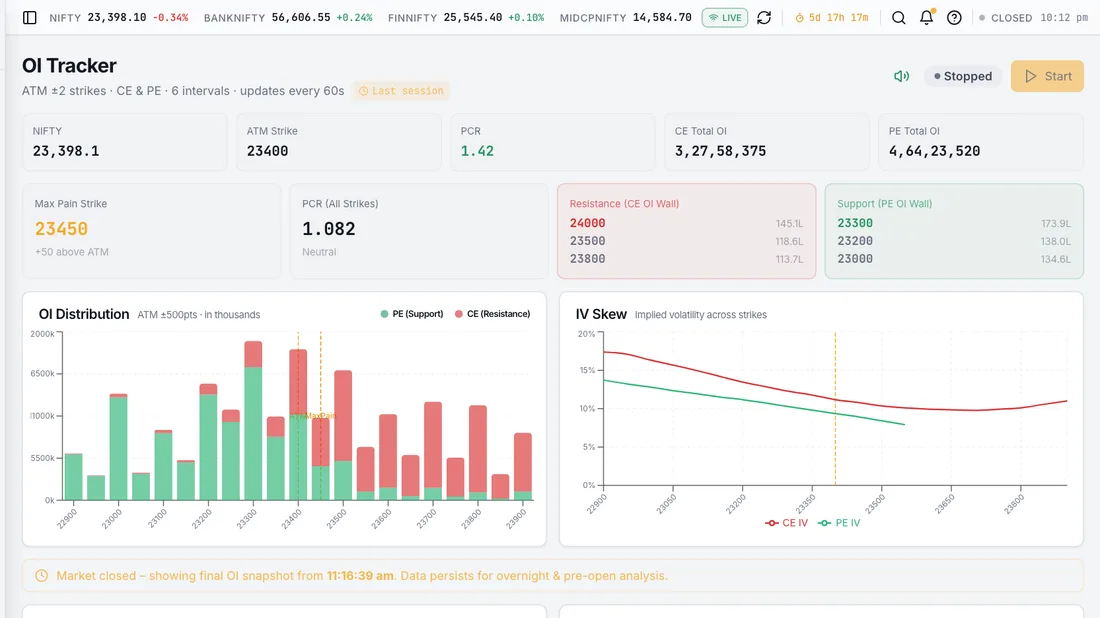
Task: Click support strike 23300 row
Action: pos(953,223)
